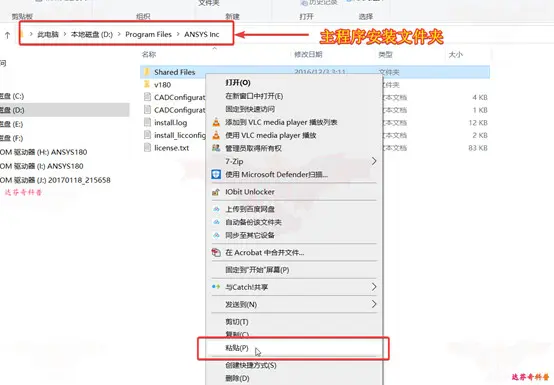Sort by 名称 column header
This screenshot has width=554, height=385.
(149, 54)
